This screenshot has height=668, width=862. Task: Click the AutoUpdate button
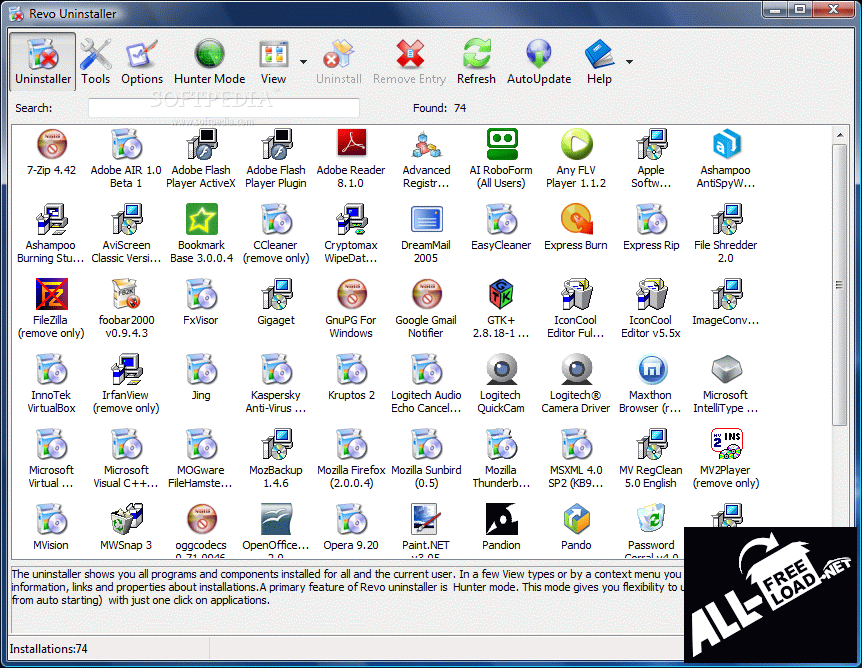point(539,62)
